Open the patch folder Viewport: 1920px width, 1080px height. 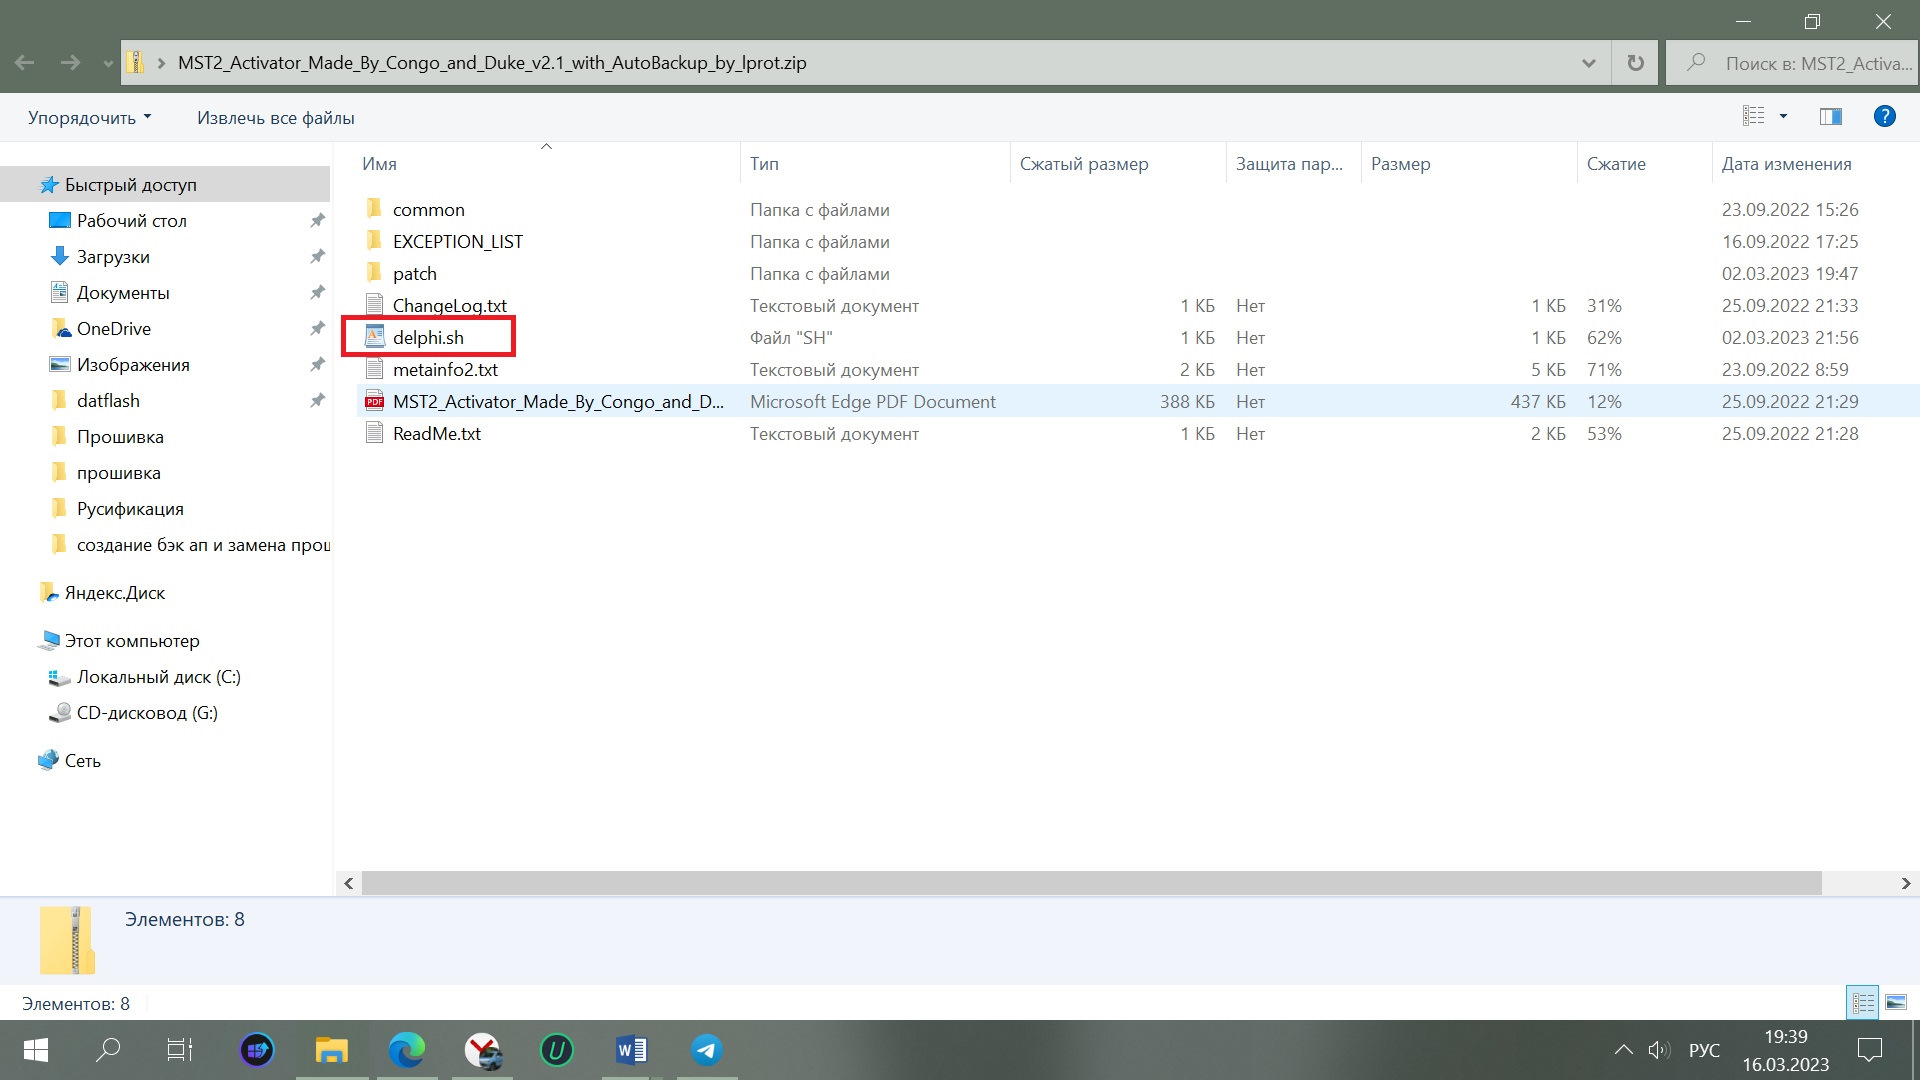pos(414,273)
